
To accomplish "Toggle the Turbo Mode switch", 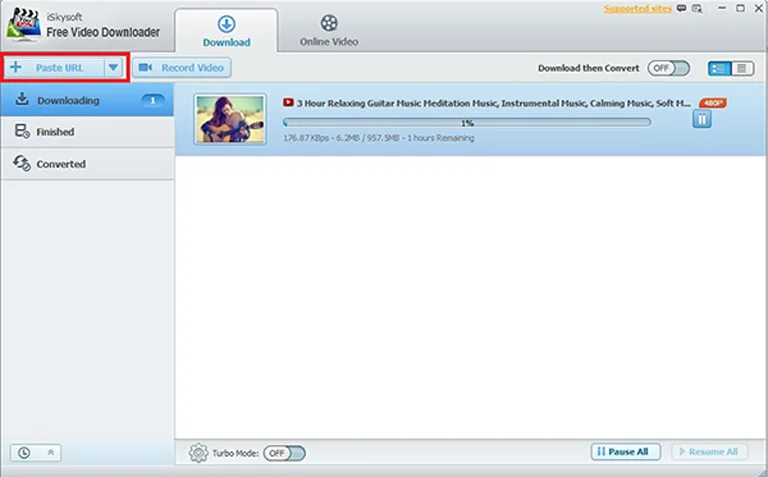I will (284, 453).
